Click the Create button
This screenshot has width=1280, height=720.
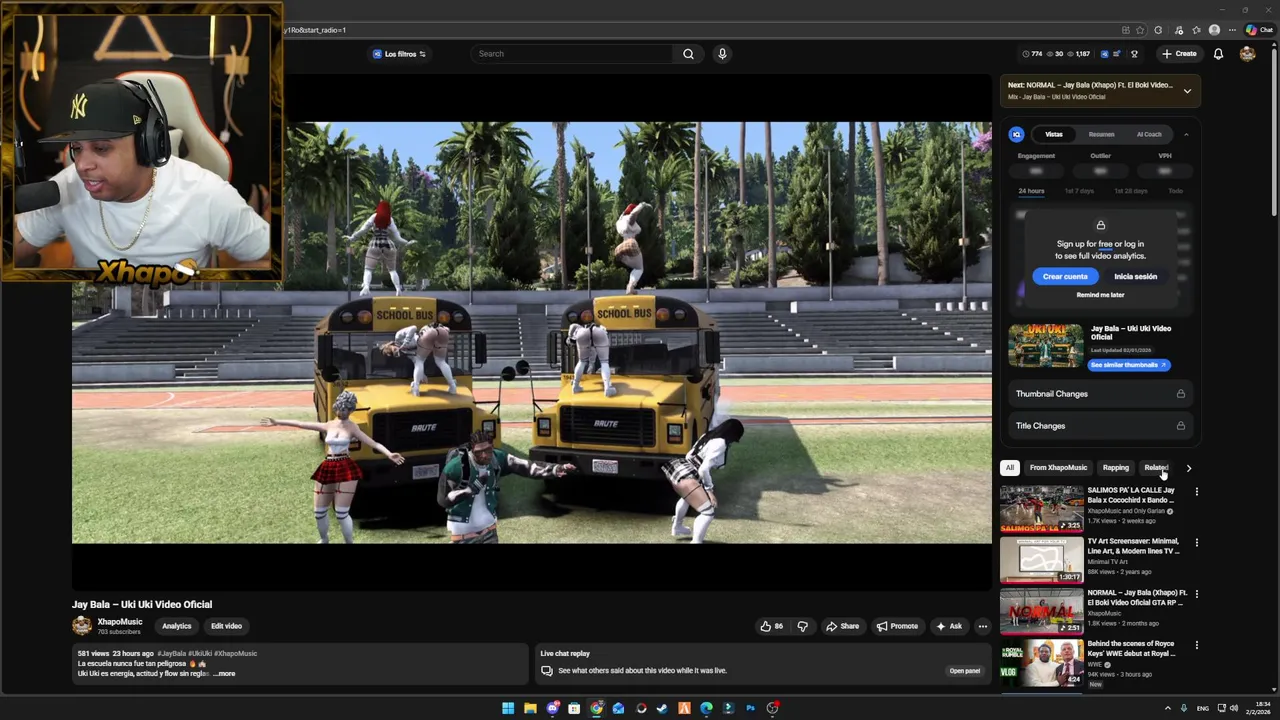pos(1179,54)
